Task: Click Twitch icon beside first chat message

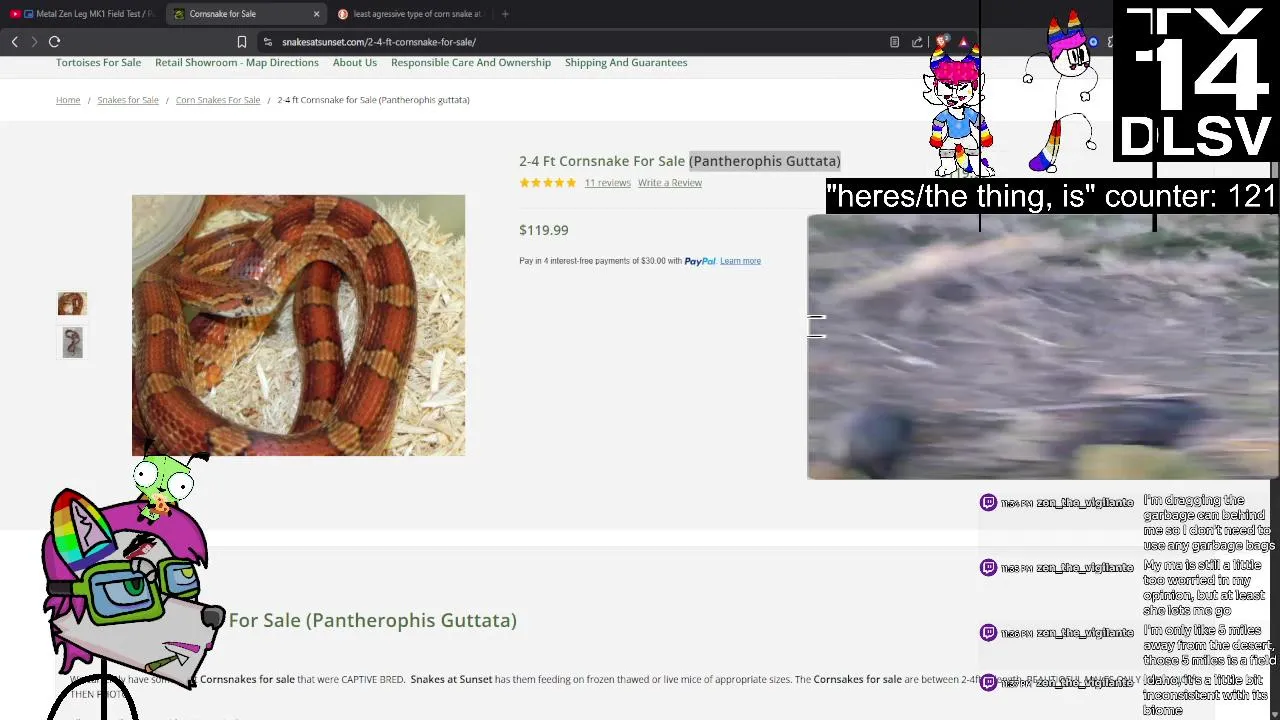Action: click(x=988, y=503)
